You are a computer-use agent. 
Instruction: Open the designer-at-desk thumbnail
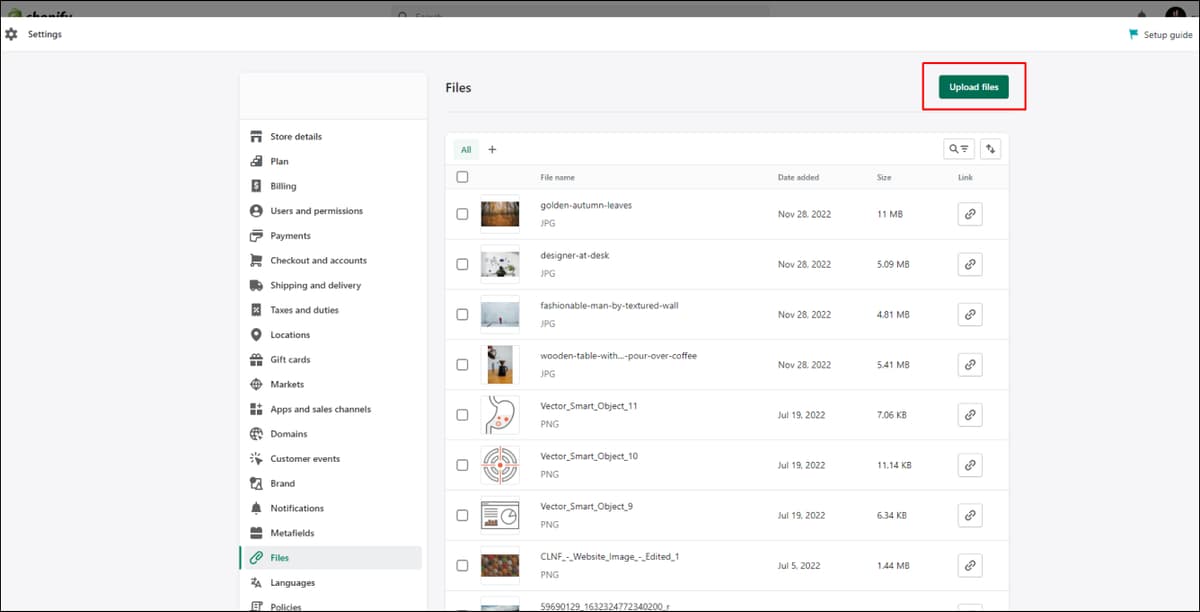pos(500,264)
